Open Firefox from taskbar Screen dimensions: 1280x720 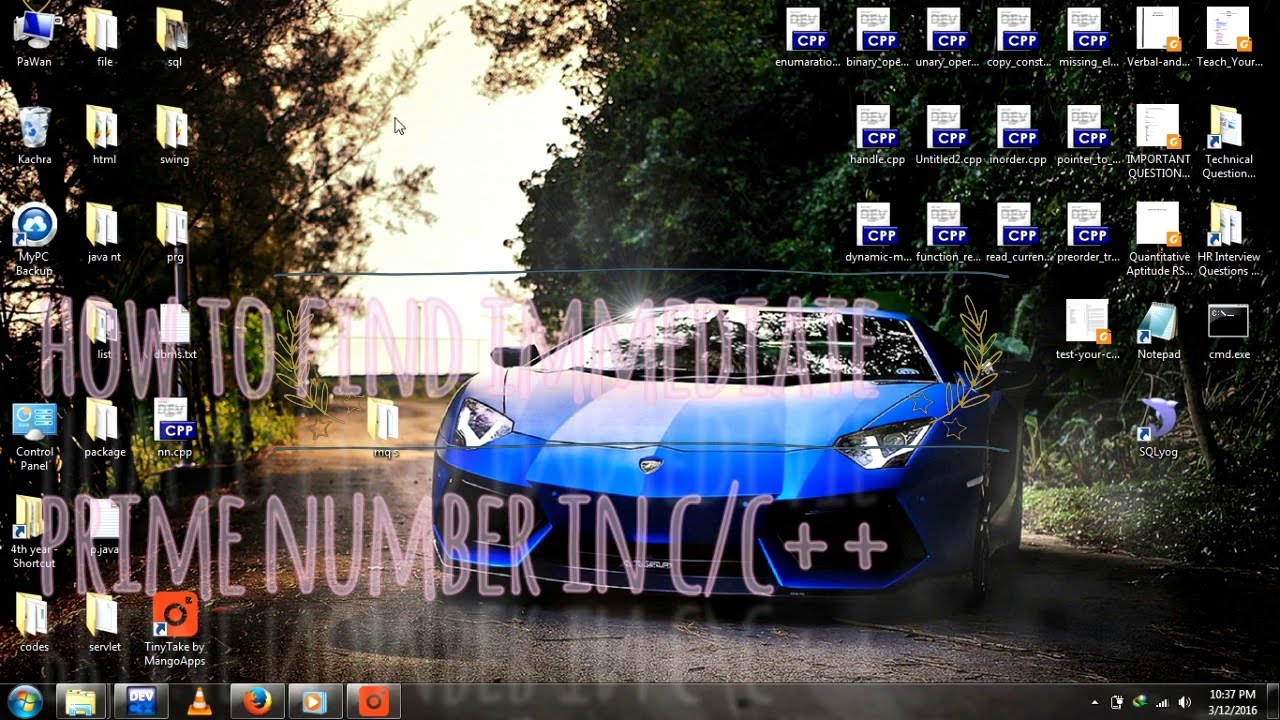pos(257,702)
